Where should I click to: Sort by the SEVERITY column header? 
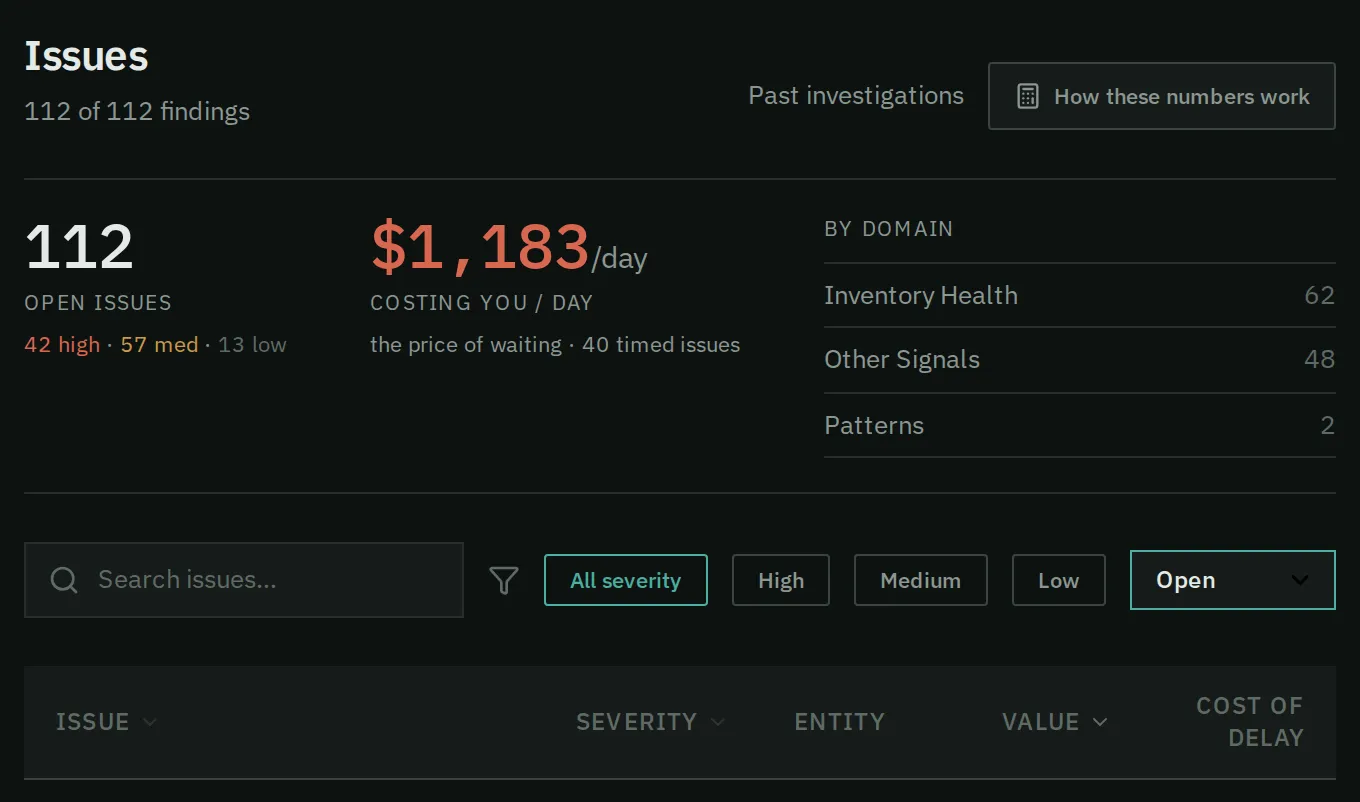coord(650,722)
